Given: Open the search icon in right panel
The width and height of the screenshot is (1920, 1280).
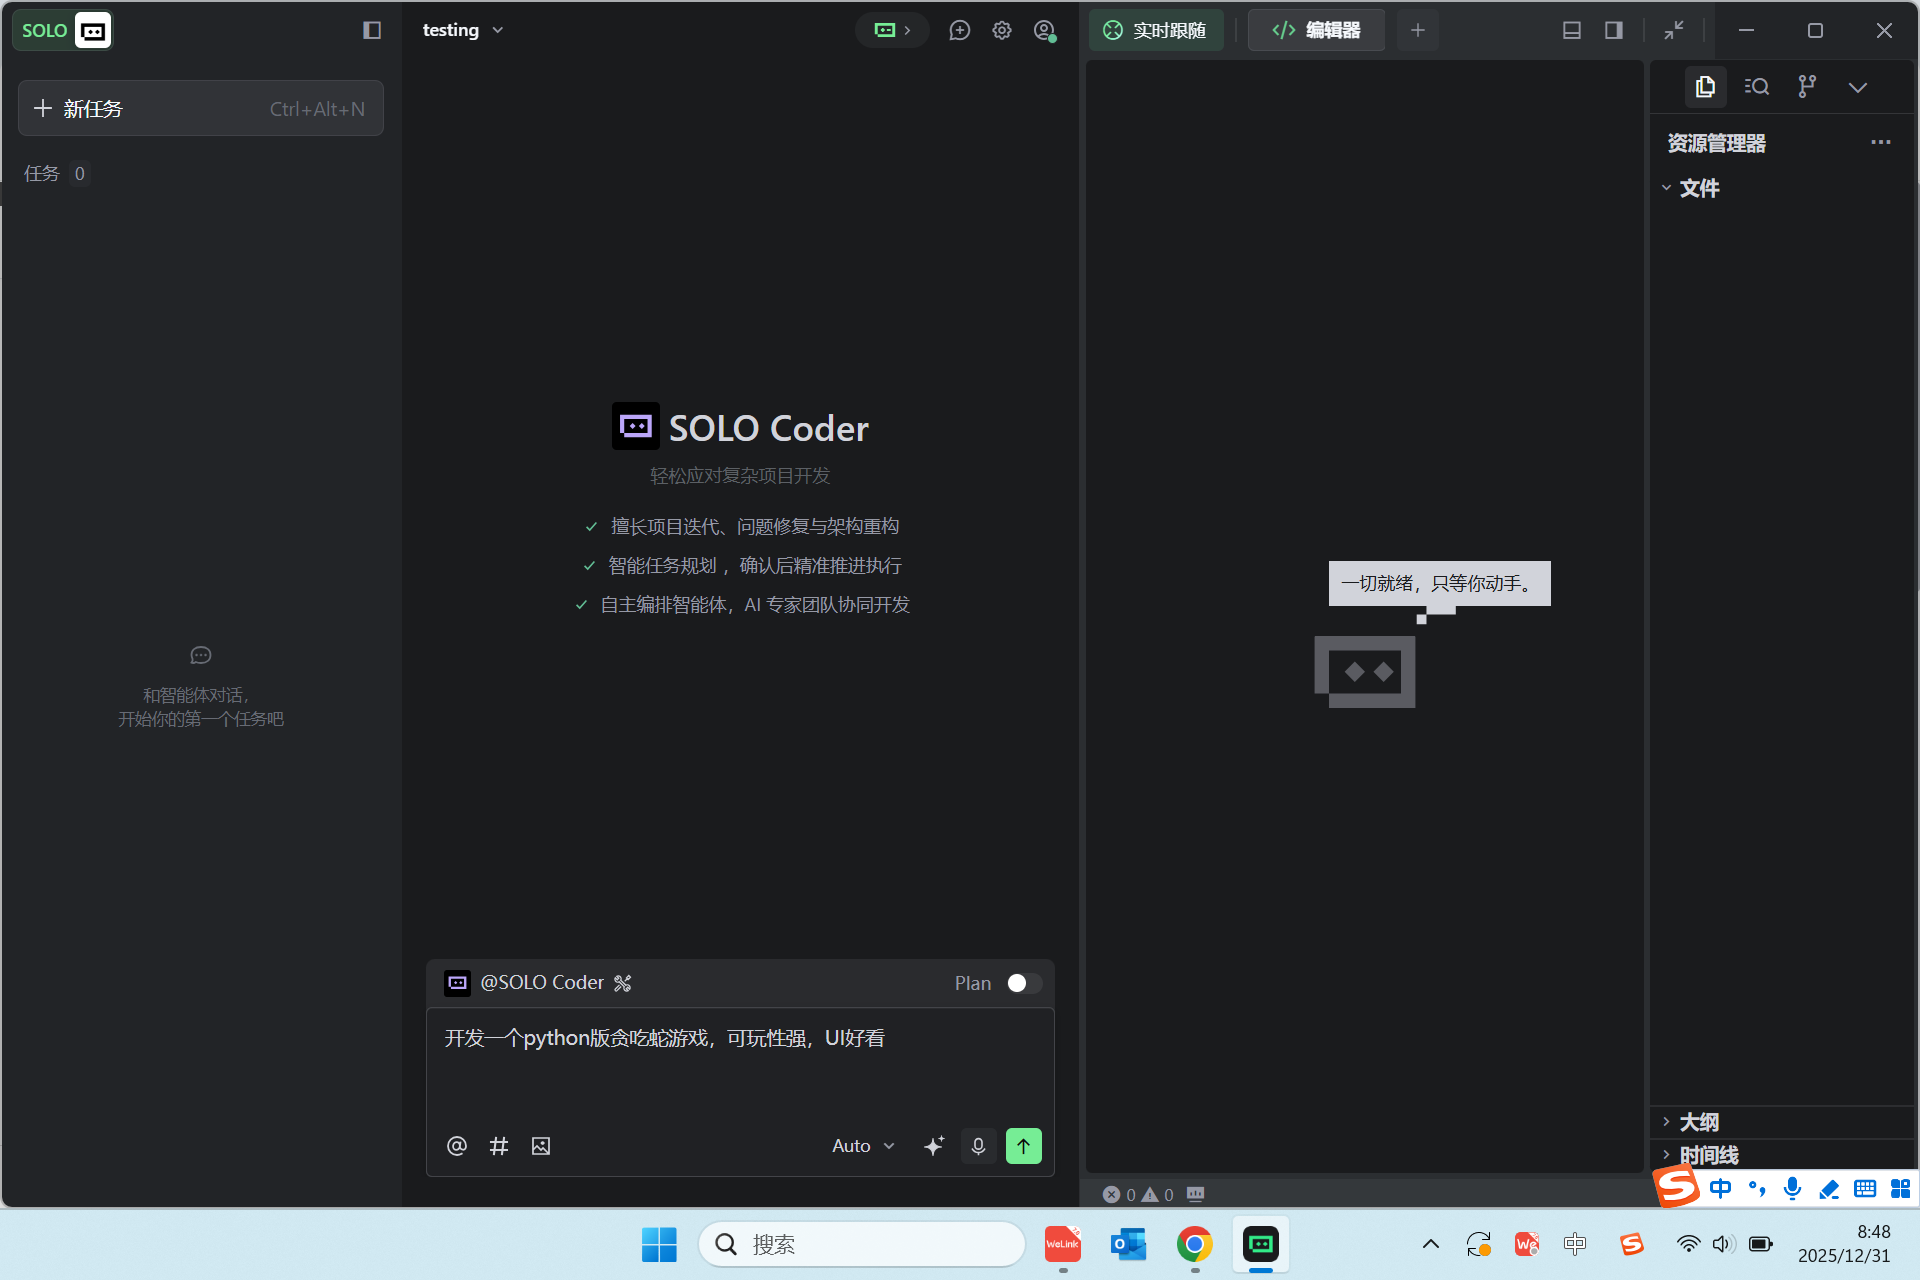Looking at the screenshot, I should (x=1757, y=87).
